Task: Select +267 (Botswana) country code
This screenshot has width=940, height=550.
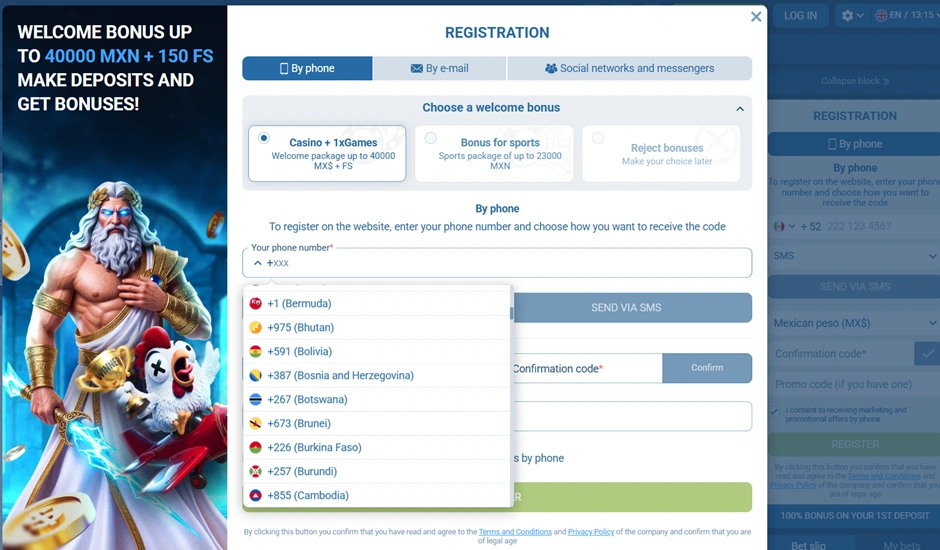Action: pos(377,399)
